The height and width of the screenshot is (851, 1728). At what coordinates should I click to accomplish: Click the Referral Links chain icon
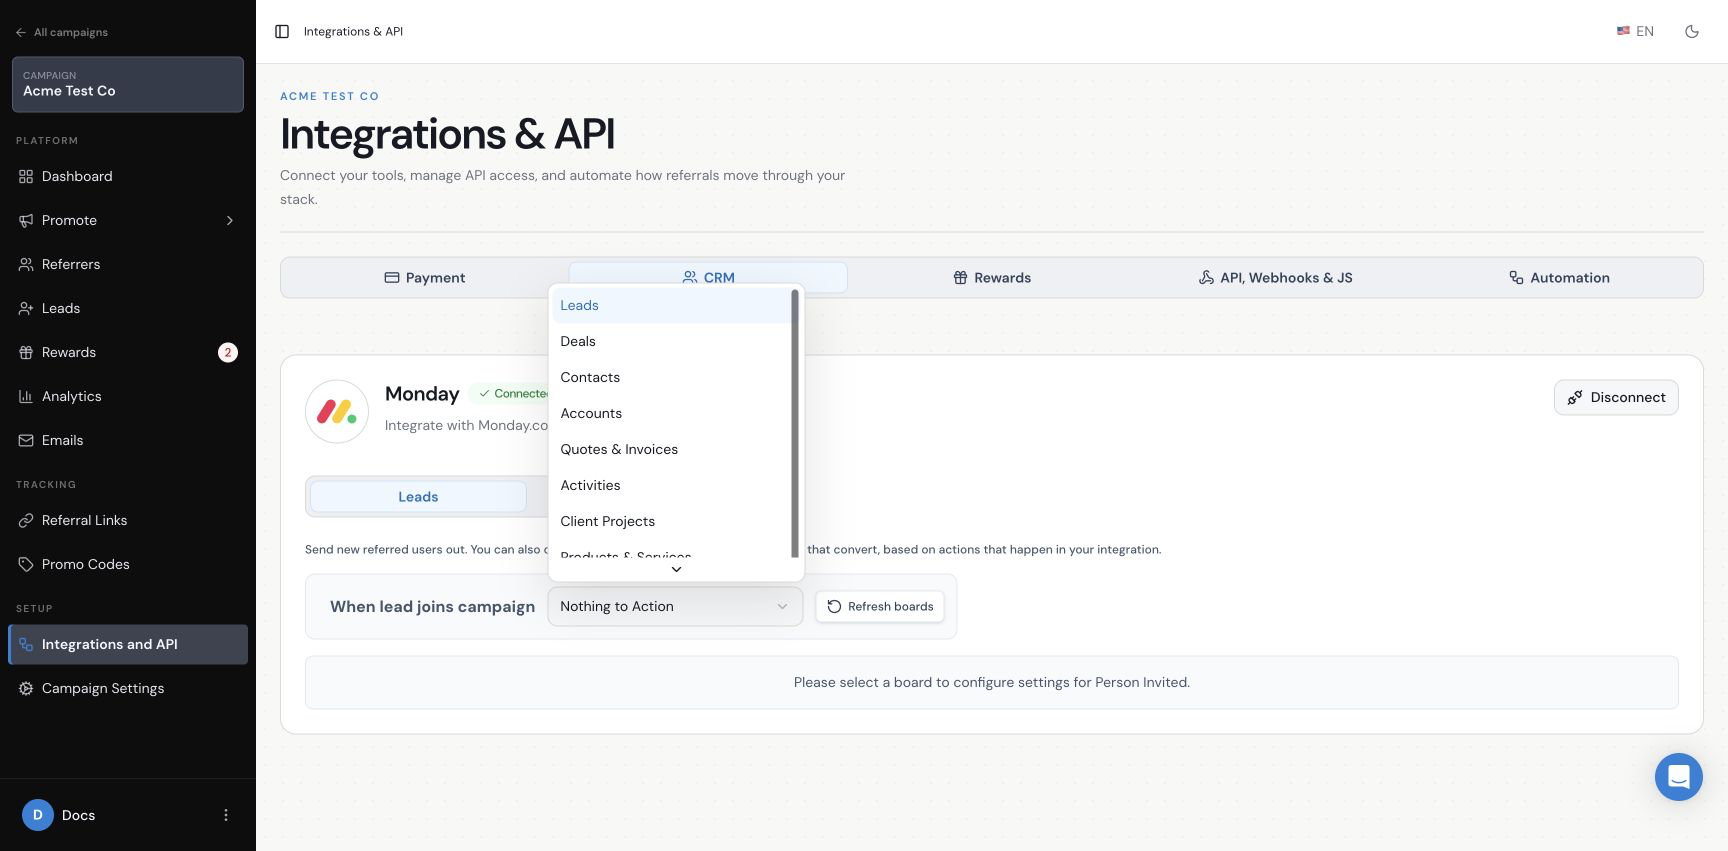pyautogui.click(x=26, y=520)
